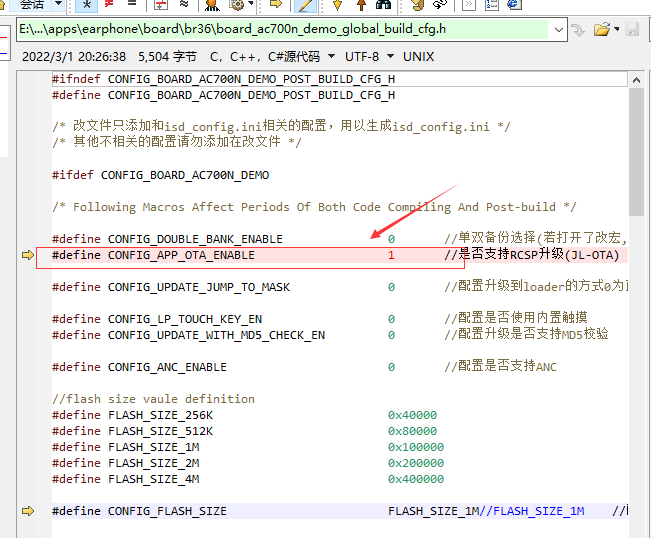651x538 pixels.
Task: Click CONFIG_UPDATE_WITH_MD5_CHECK_EN in the code
Action: pos(216,335)
